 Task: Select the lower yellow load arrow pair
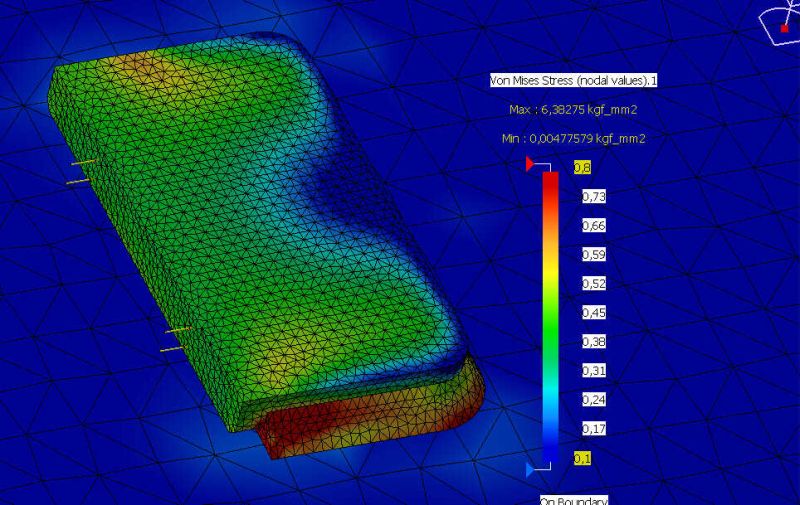click(176, 338)
